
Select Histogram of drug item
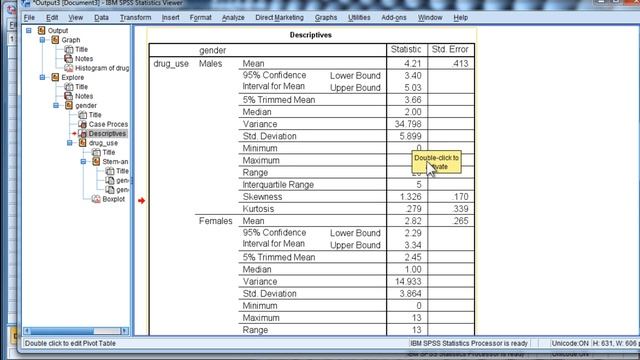click(x=102, y=68)
